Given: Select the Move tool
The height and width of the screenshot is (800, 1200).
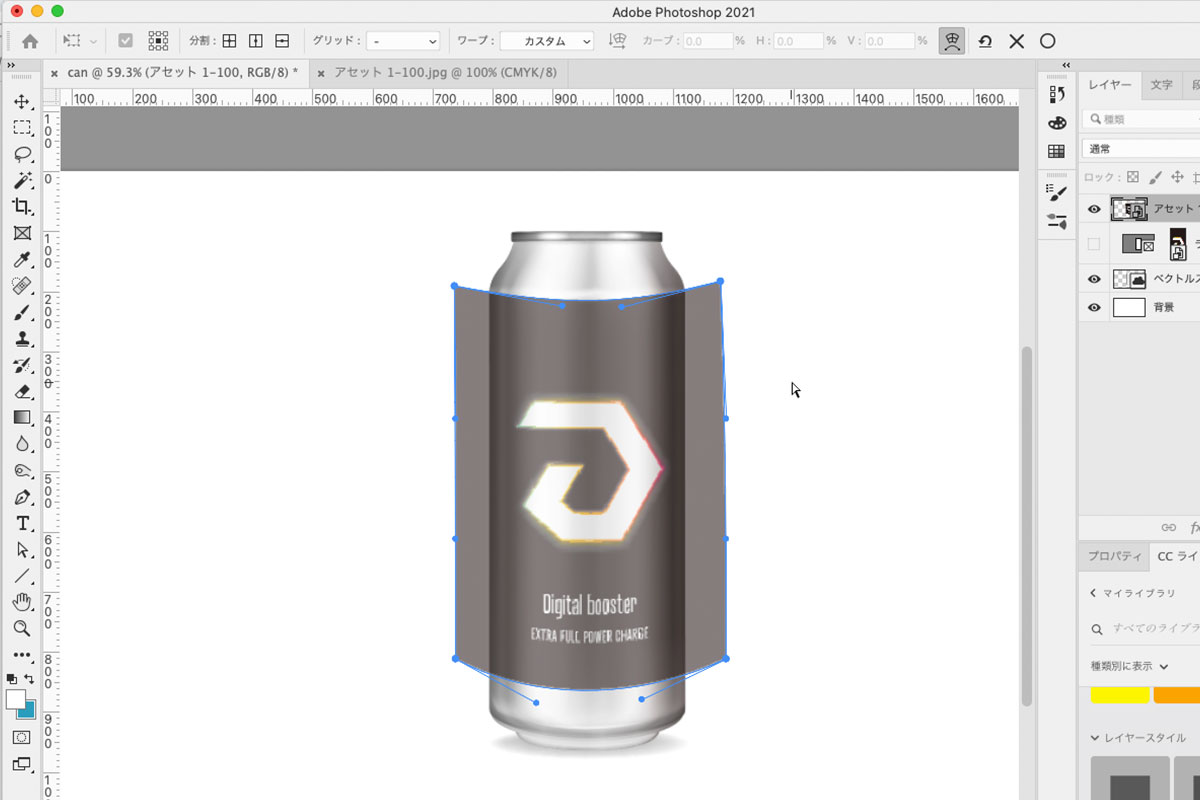Looking at the screenshot, I should point(21,102).
